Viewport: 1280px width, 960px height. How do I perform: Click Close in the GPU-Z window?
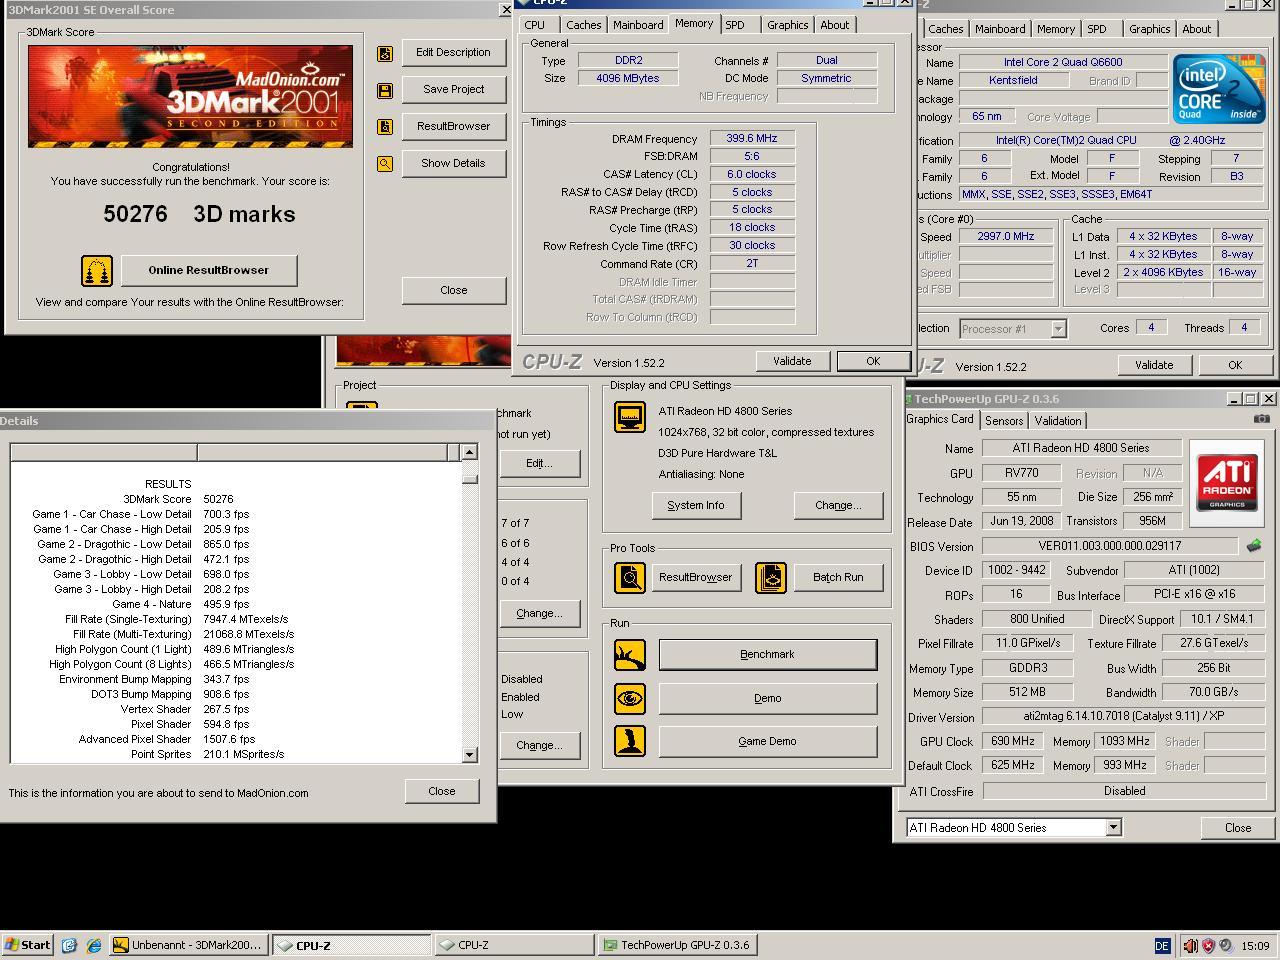(1238, 828)
